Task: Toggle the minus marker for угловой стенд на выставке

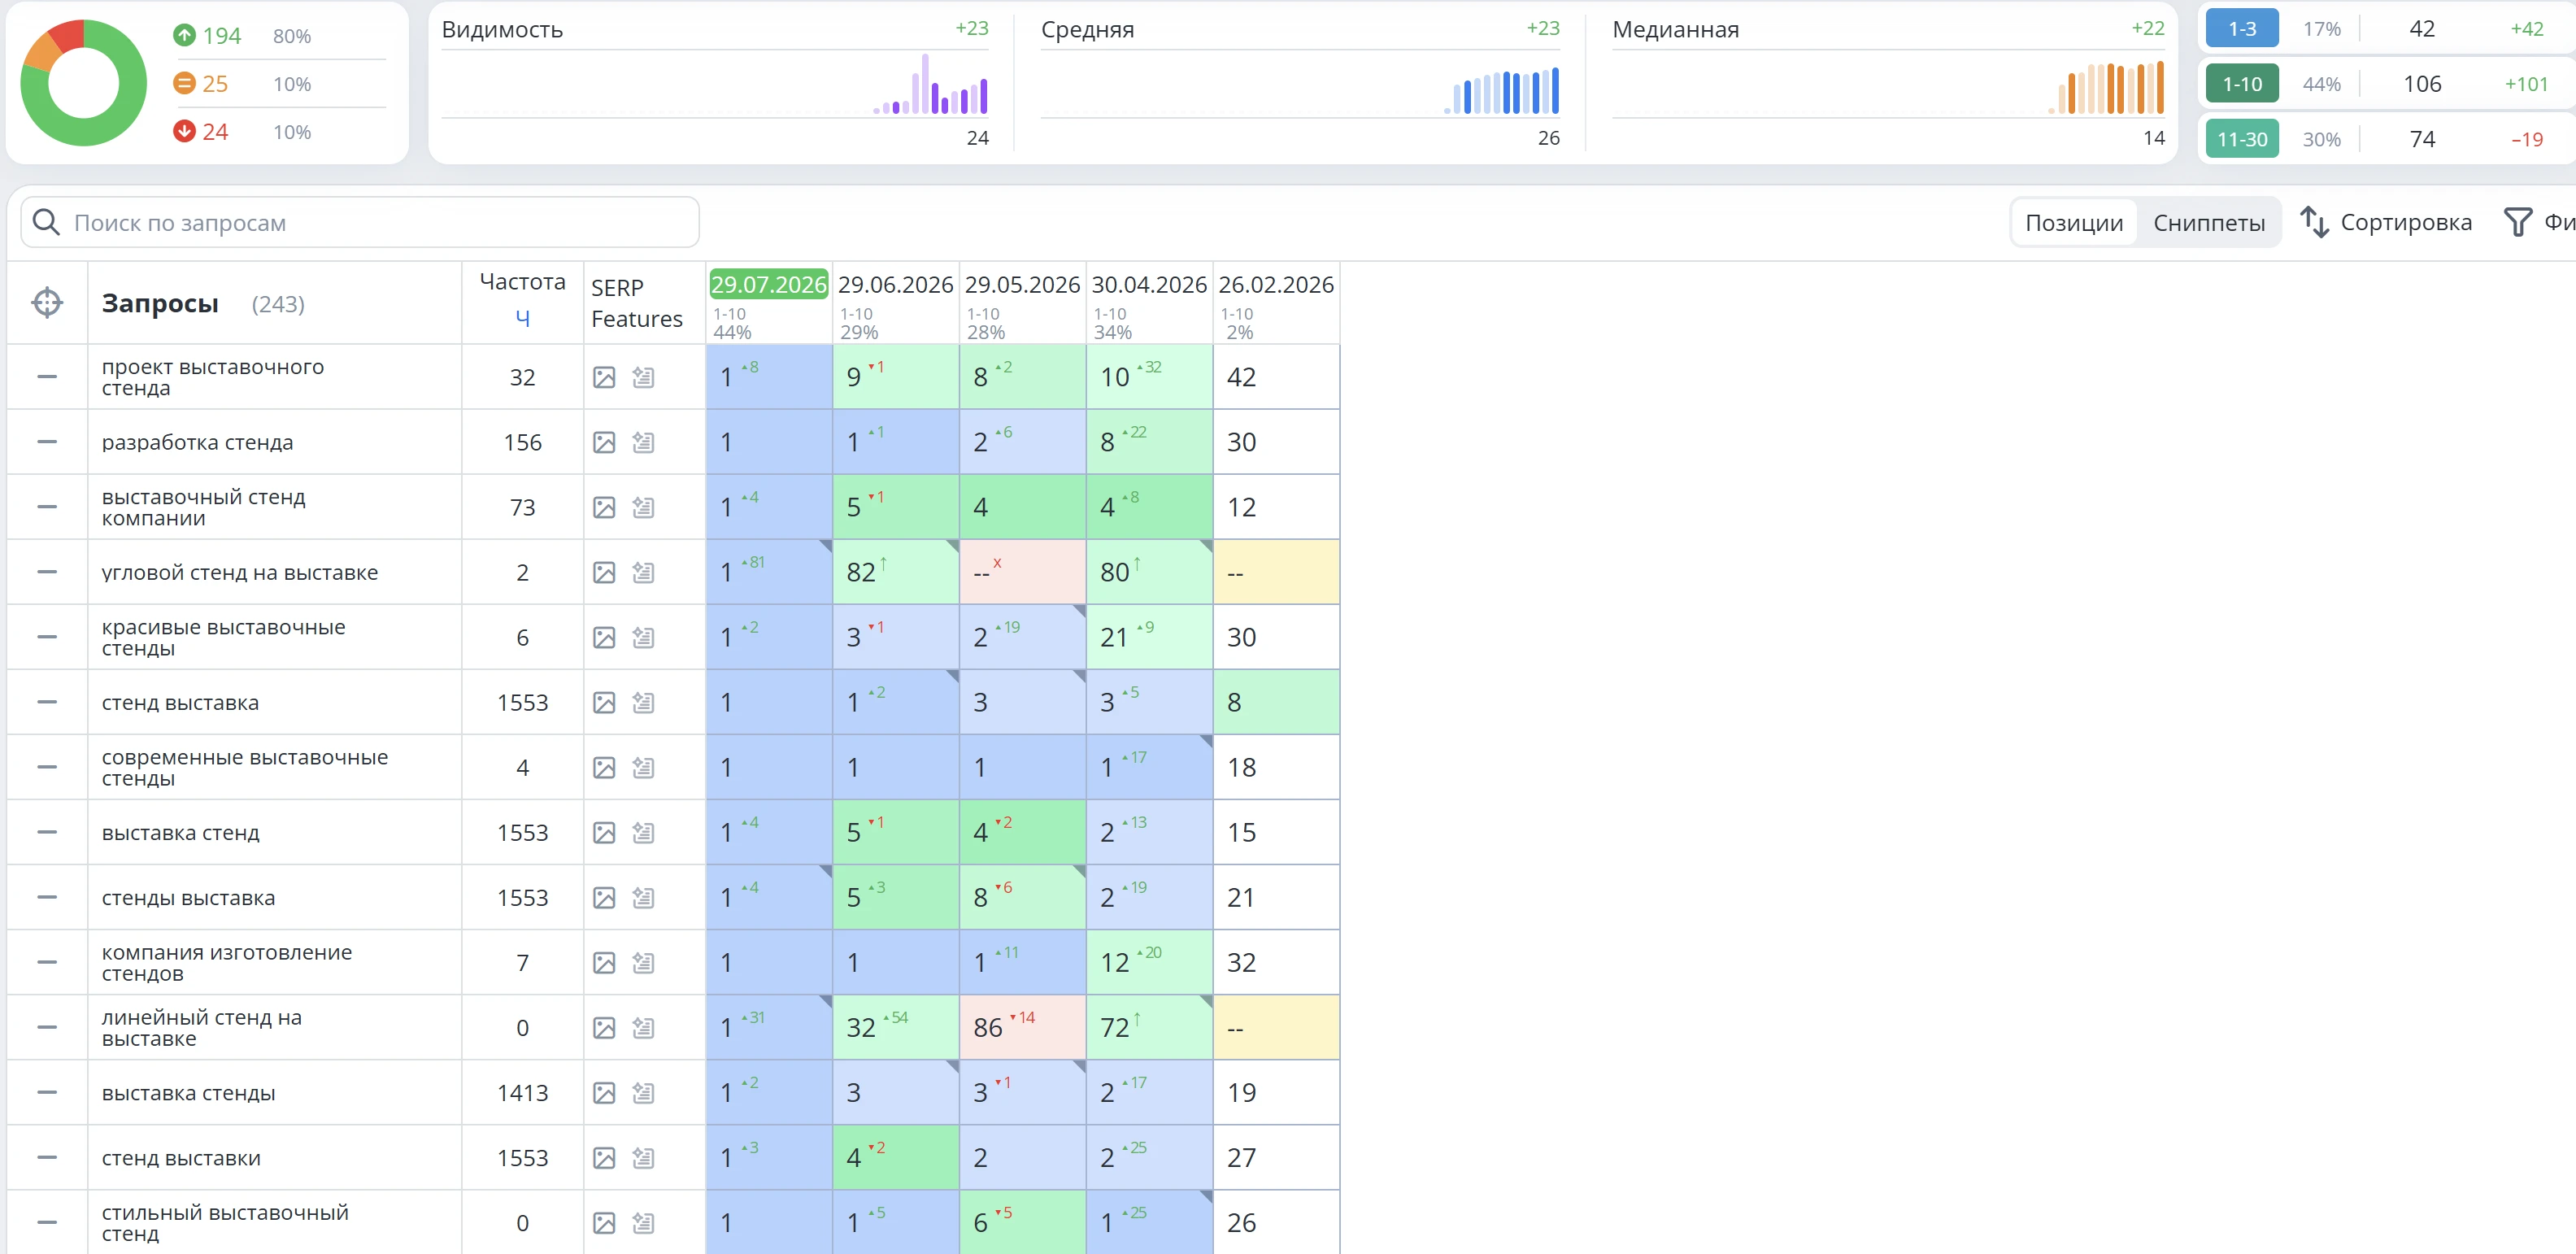Action: coord(47,572)
